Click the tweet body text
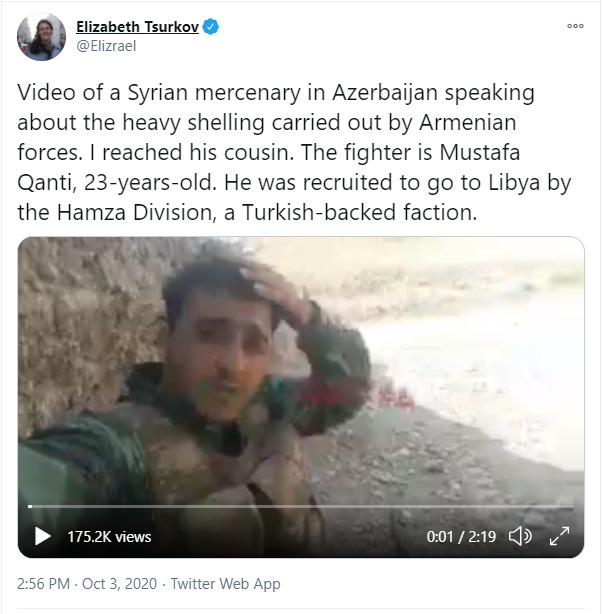This screenshot has width=603, height=614. click(x=294, y=152)
